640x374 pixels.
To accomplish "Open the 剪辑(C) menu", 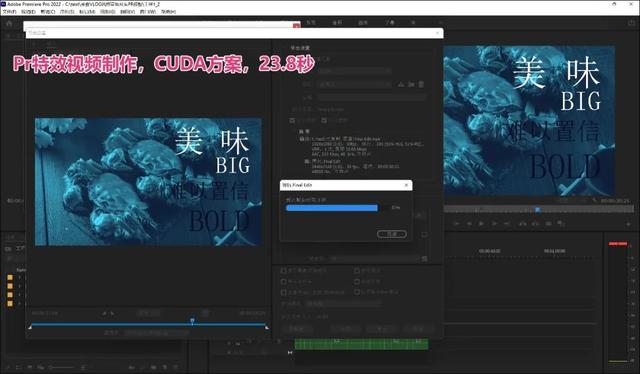I will coord(48,12).
